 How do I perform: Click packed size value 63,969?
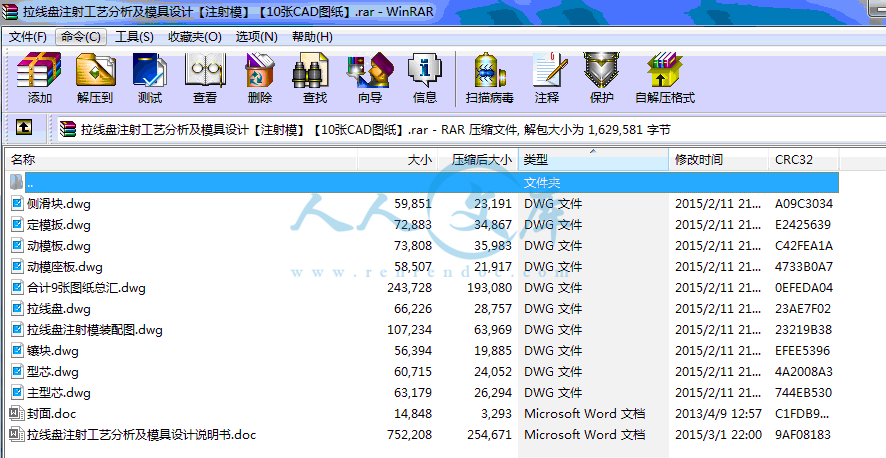coord(493,330)
